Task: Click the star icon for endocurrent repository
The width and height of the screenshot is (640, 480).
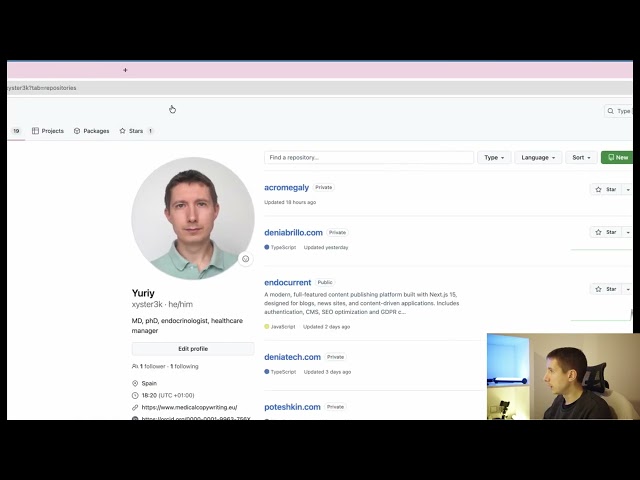Action: coord(598,289)
